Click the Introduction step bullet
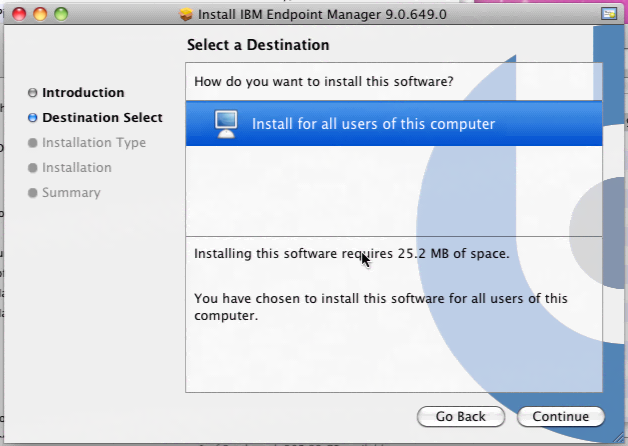The width and height of the screenshot is (628, 446). pos(32,93)
